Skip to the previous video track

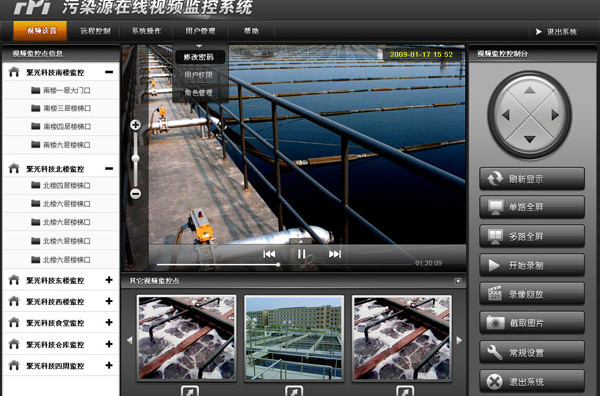tap(269, 254)
